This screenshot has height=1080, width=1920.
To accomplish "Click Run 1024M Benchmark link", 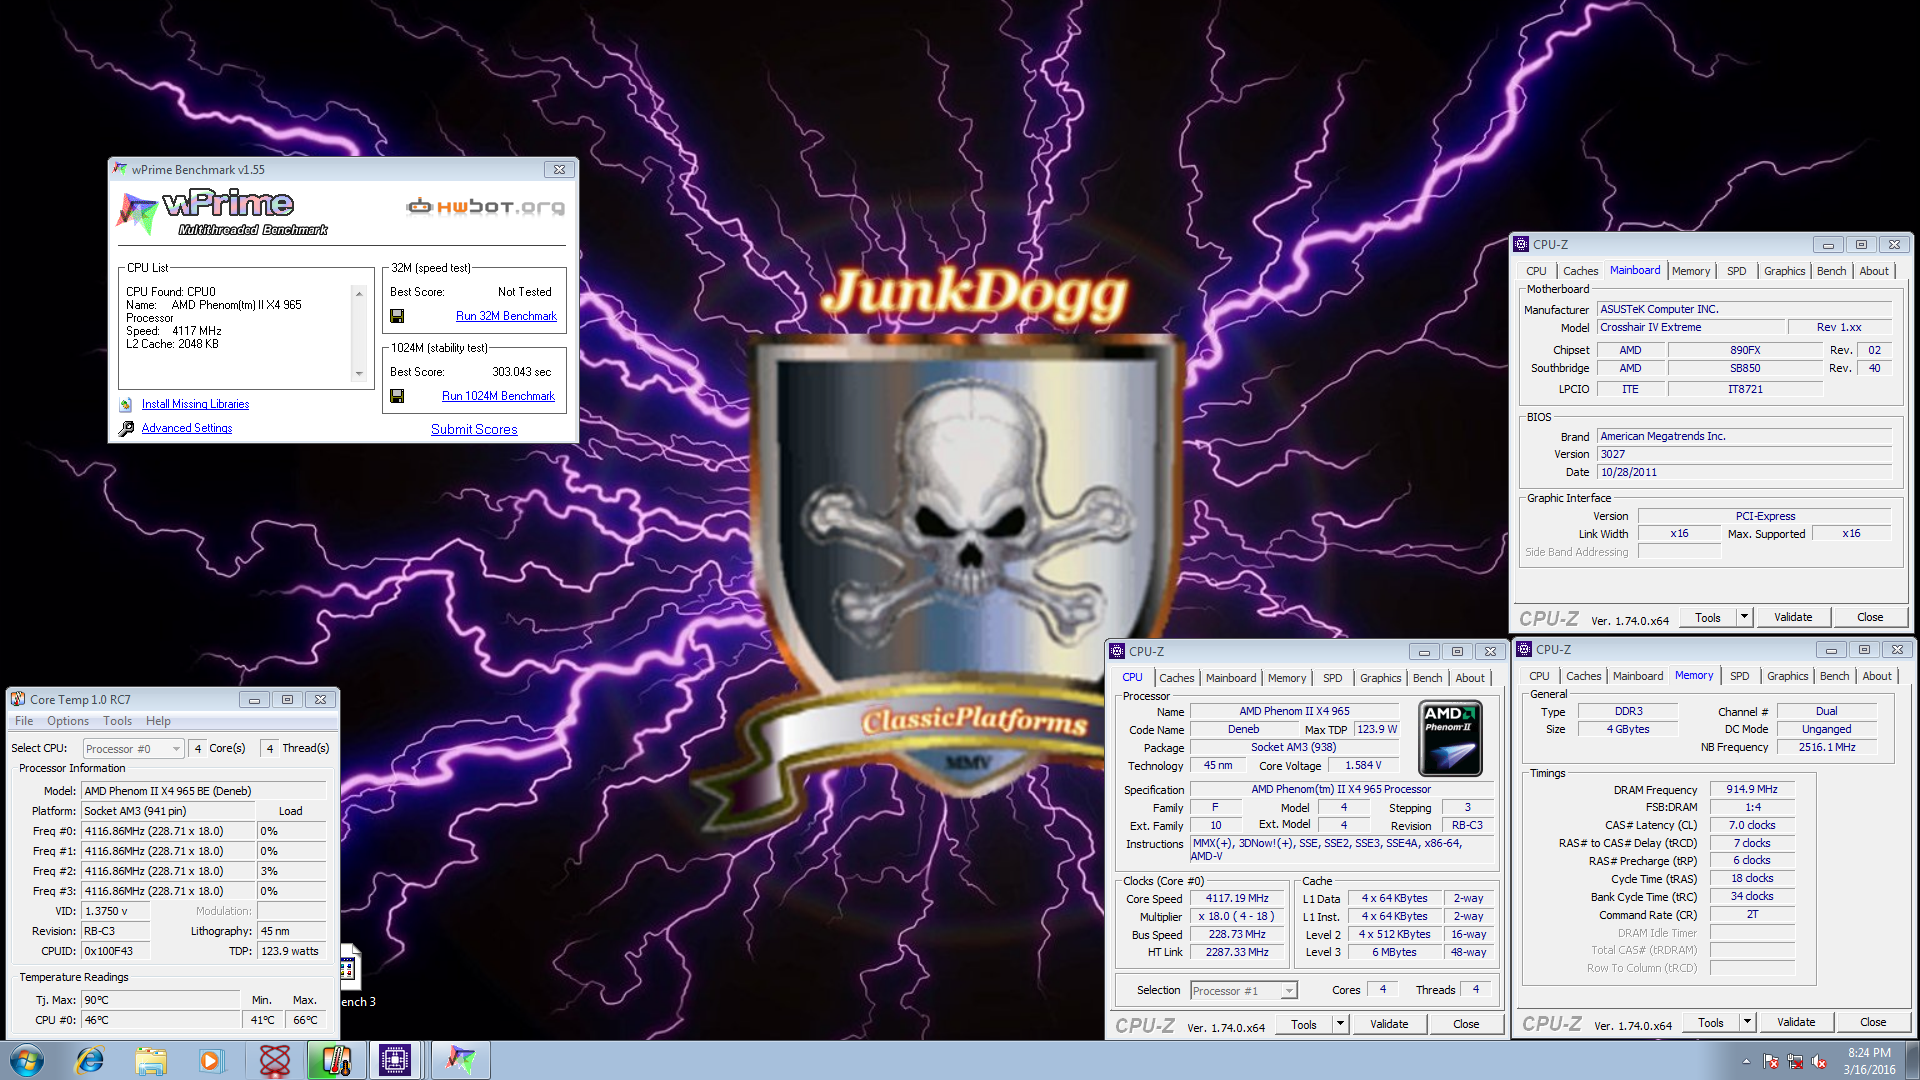I will coord(498,396).
